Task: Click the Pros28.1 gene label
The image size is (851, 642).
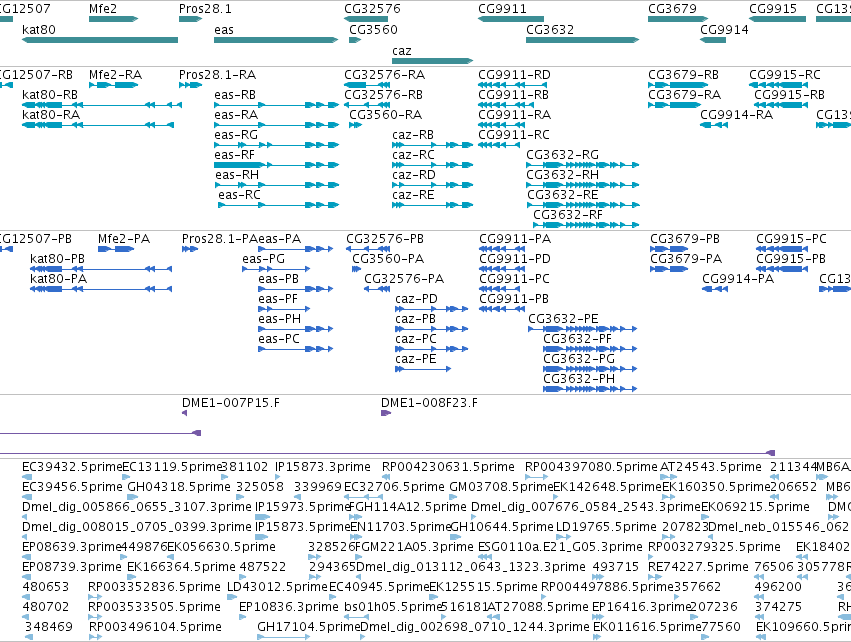Action: 205,9
